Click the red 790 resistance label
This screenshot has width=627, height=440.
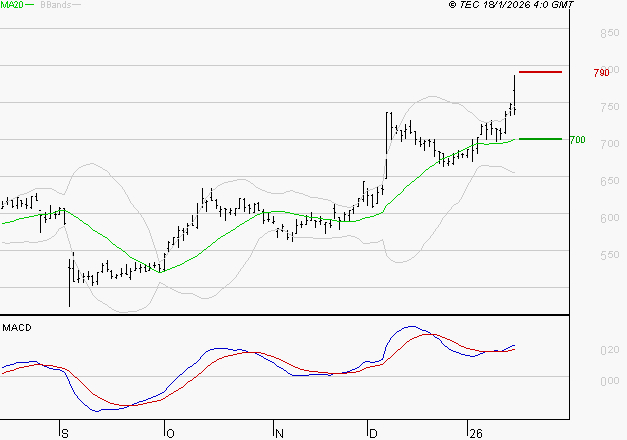point(601,73)
